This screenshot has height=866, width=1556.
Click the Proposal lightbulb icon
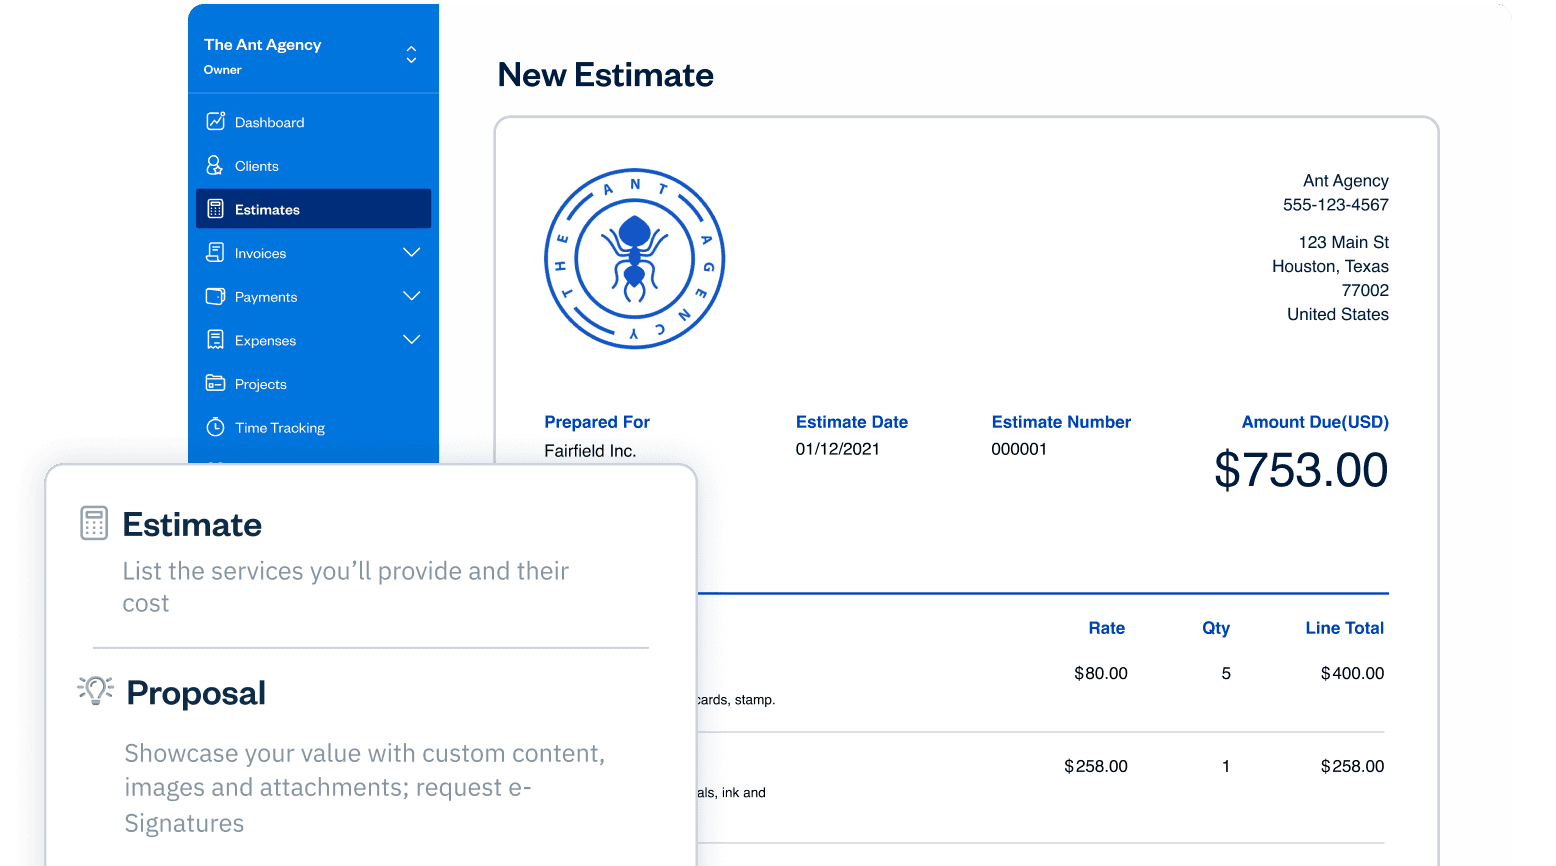coord(96,690)
